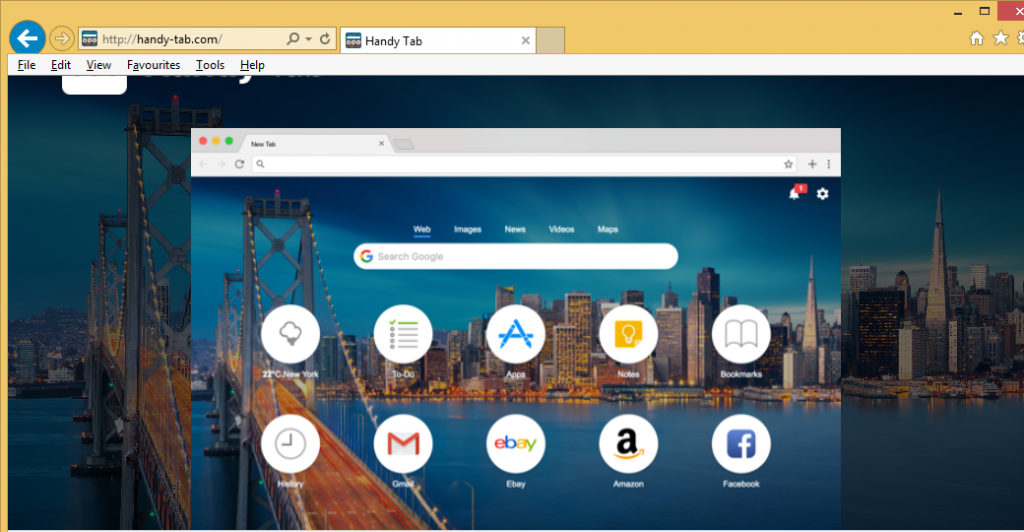Refresh the page in Internet Explorer
The width and height of the screenshot is (1024, 532).
click(x=325, y=39)
